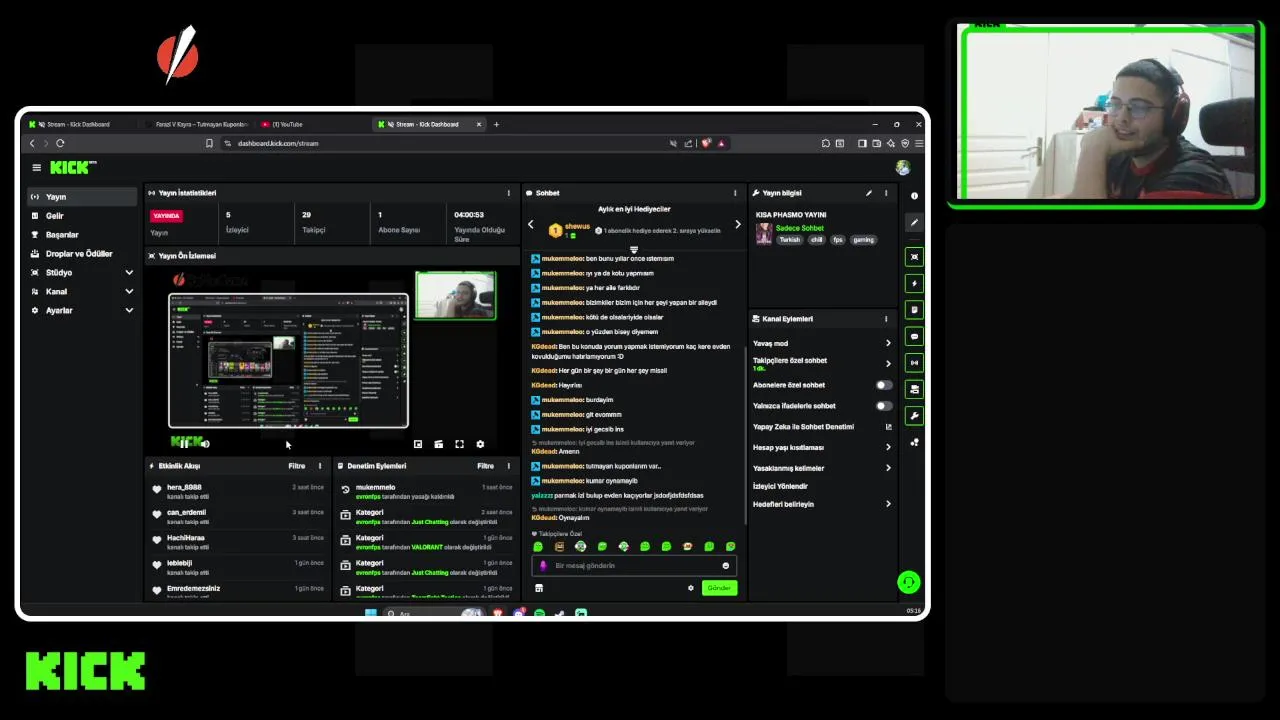Click the chat message input field
This screenshot has height=720, width=1280.
(634, 566)
